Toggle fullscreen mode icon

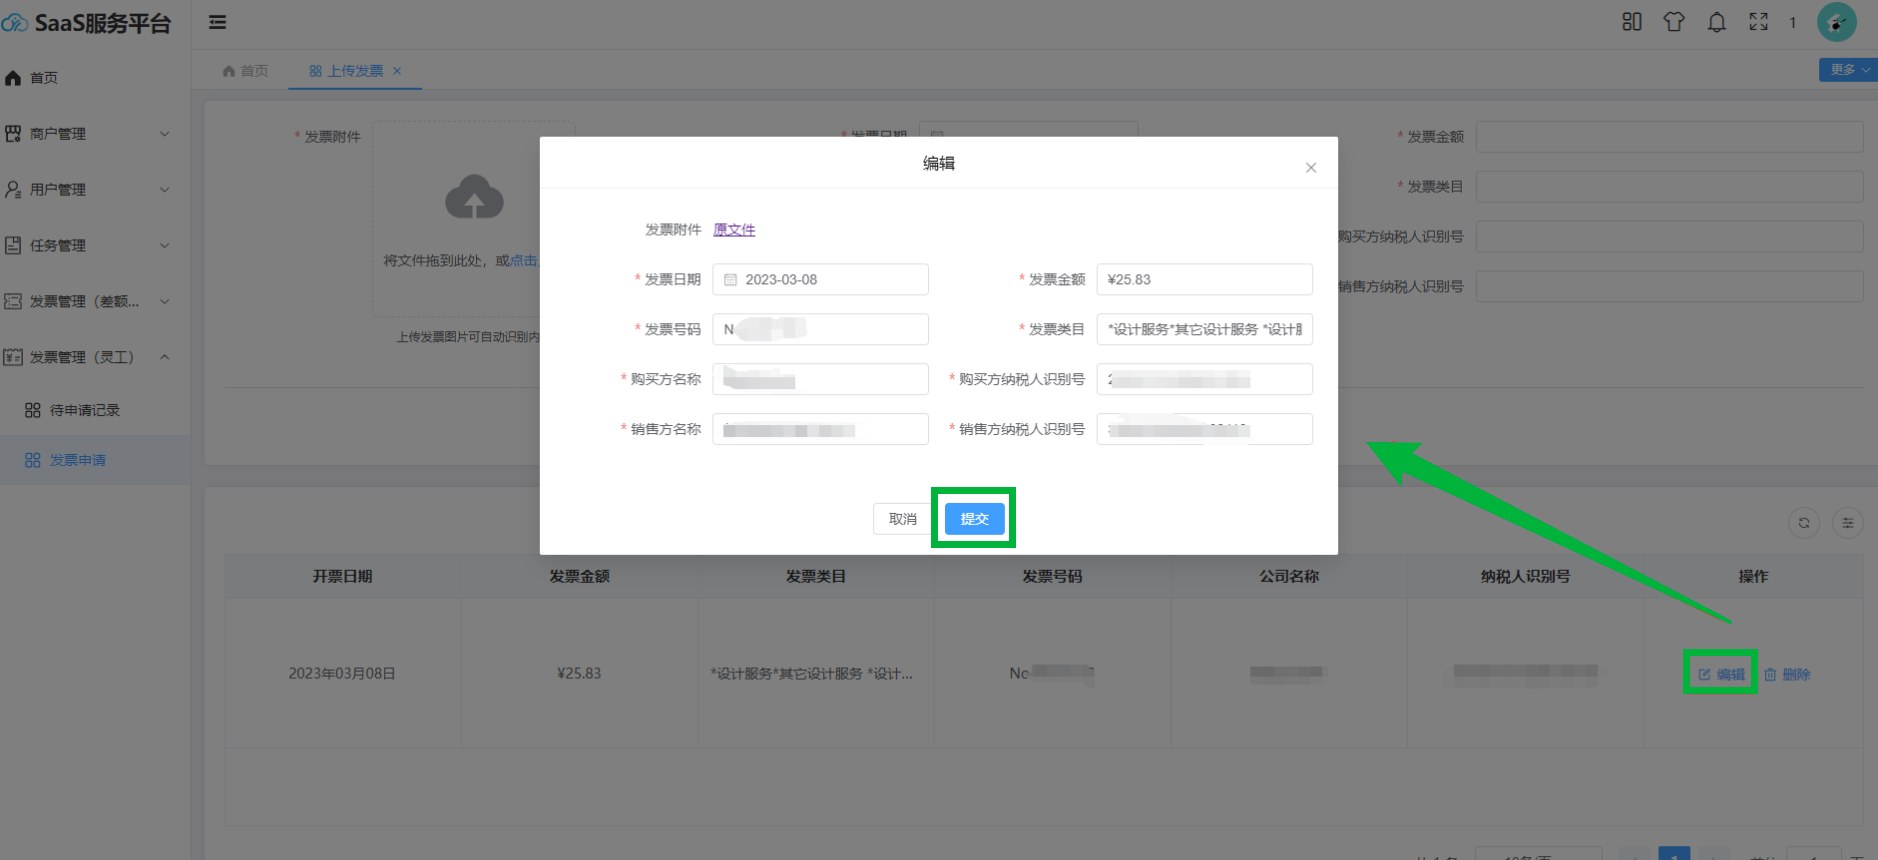1758,22
